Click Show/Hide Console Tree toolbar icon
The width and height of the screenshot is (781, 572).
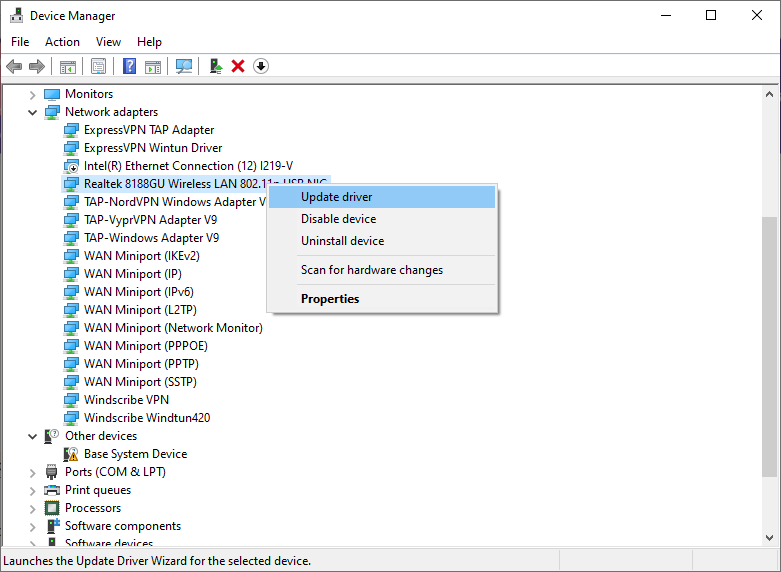click(x=68, y=66)
